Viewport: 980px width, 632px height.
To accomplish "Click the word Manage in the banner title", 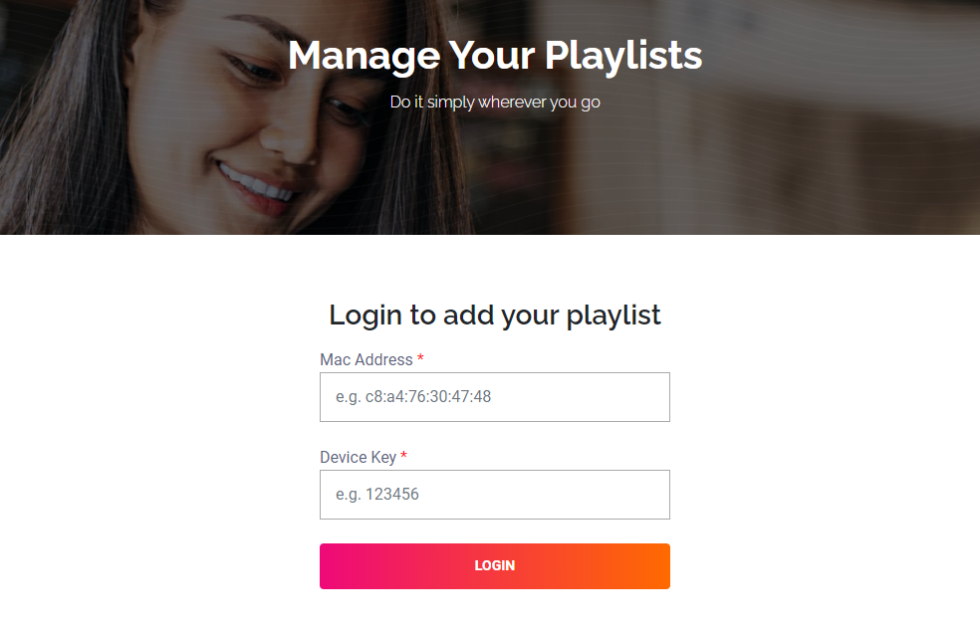I will 364,56.
